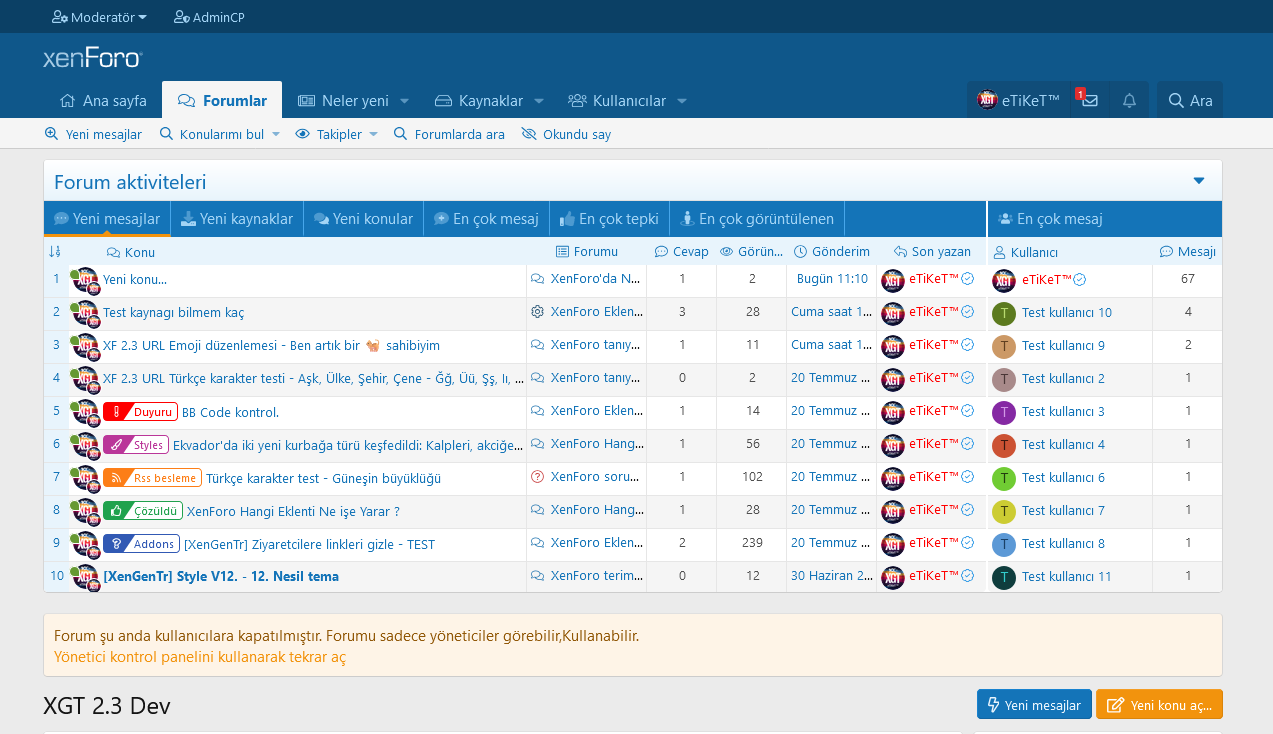The width and height of the screenshot is (1273, 734).
Task: Open the Kullanıcılar dropdown arrow
Action: (682, 101)
